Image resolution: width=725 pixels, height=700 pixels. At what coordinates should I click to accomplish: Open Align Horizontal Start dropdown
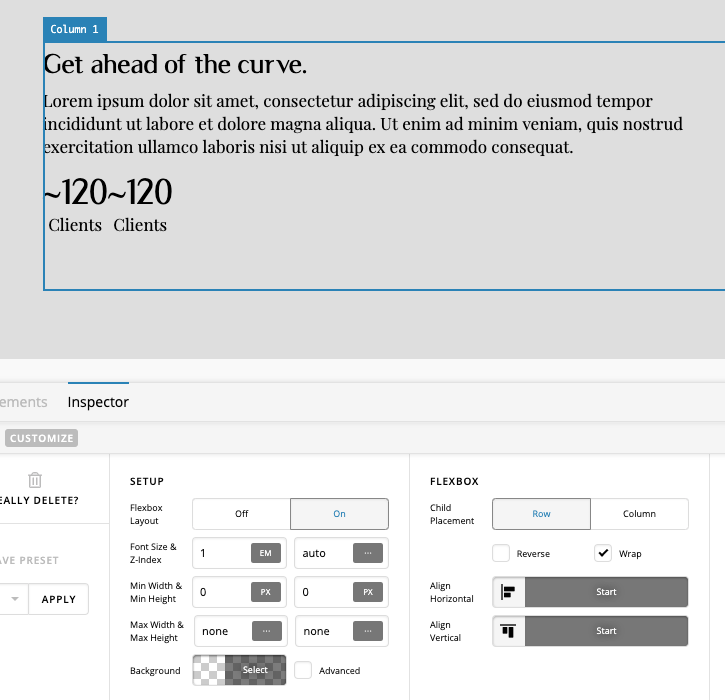[606, 592]
